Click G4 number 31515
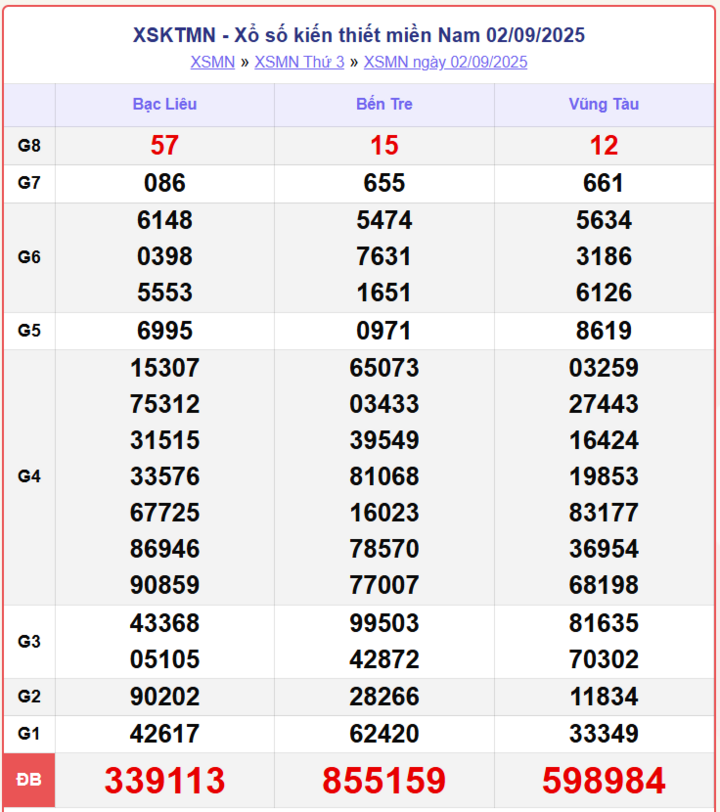 click(x=165, y=441)
